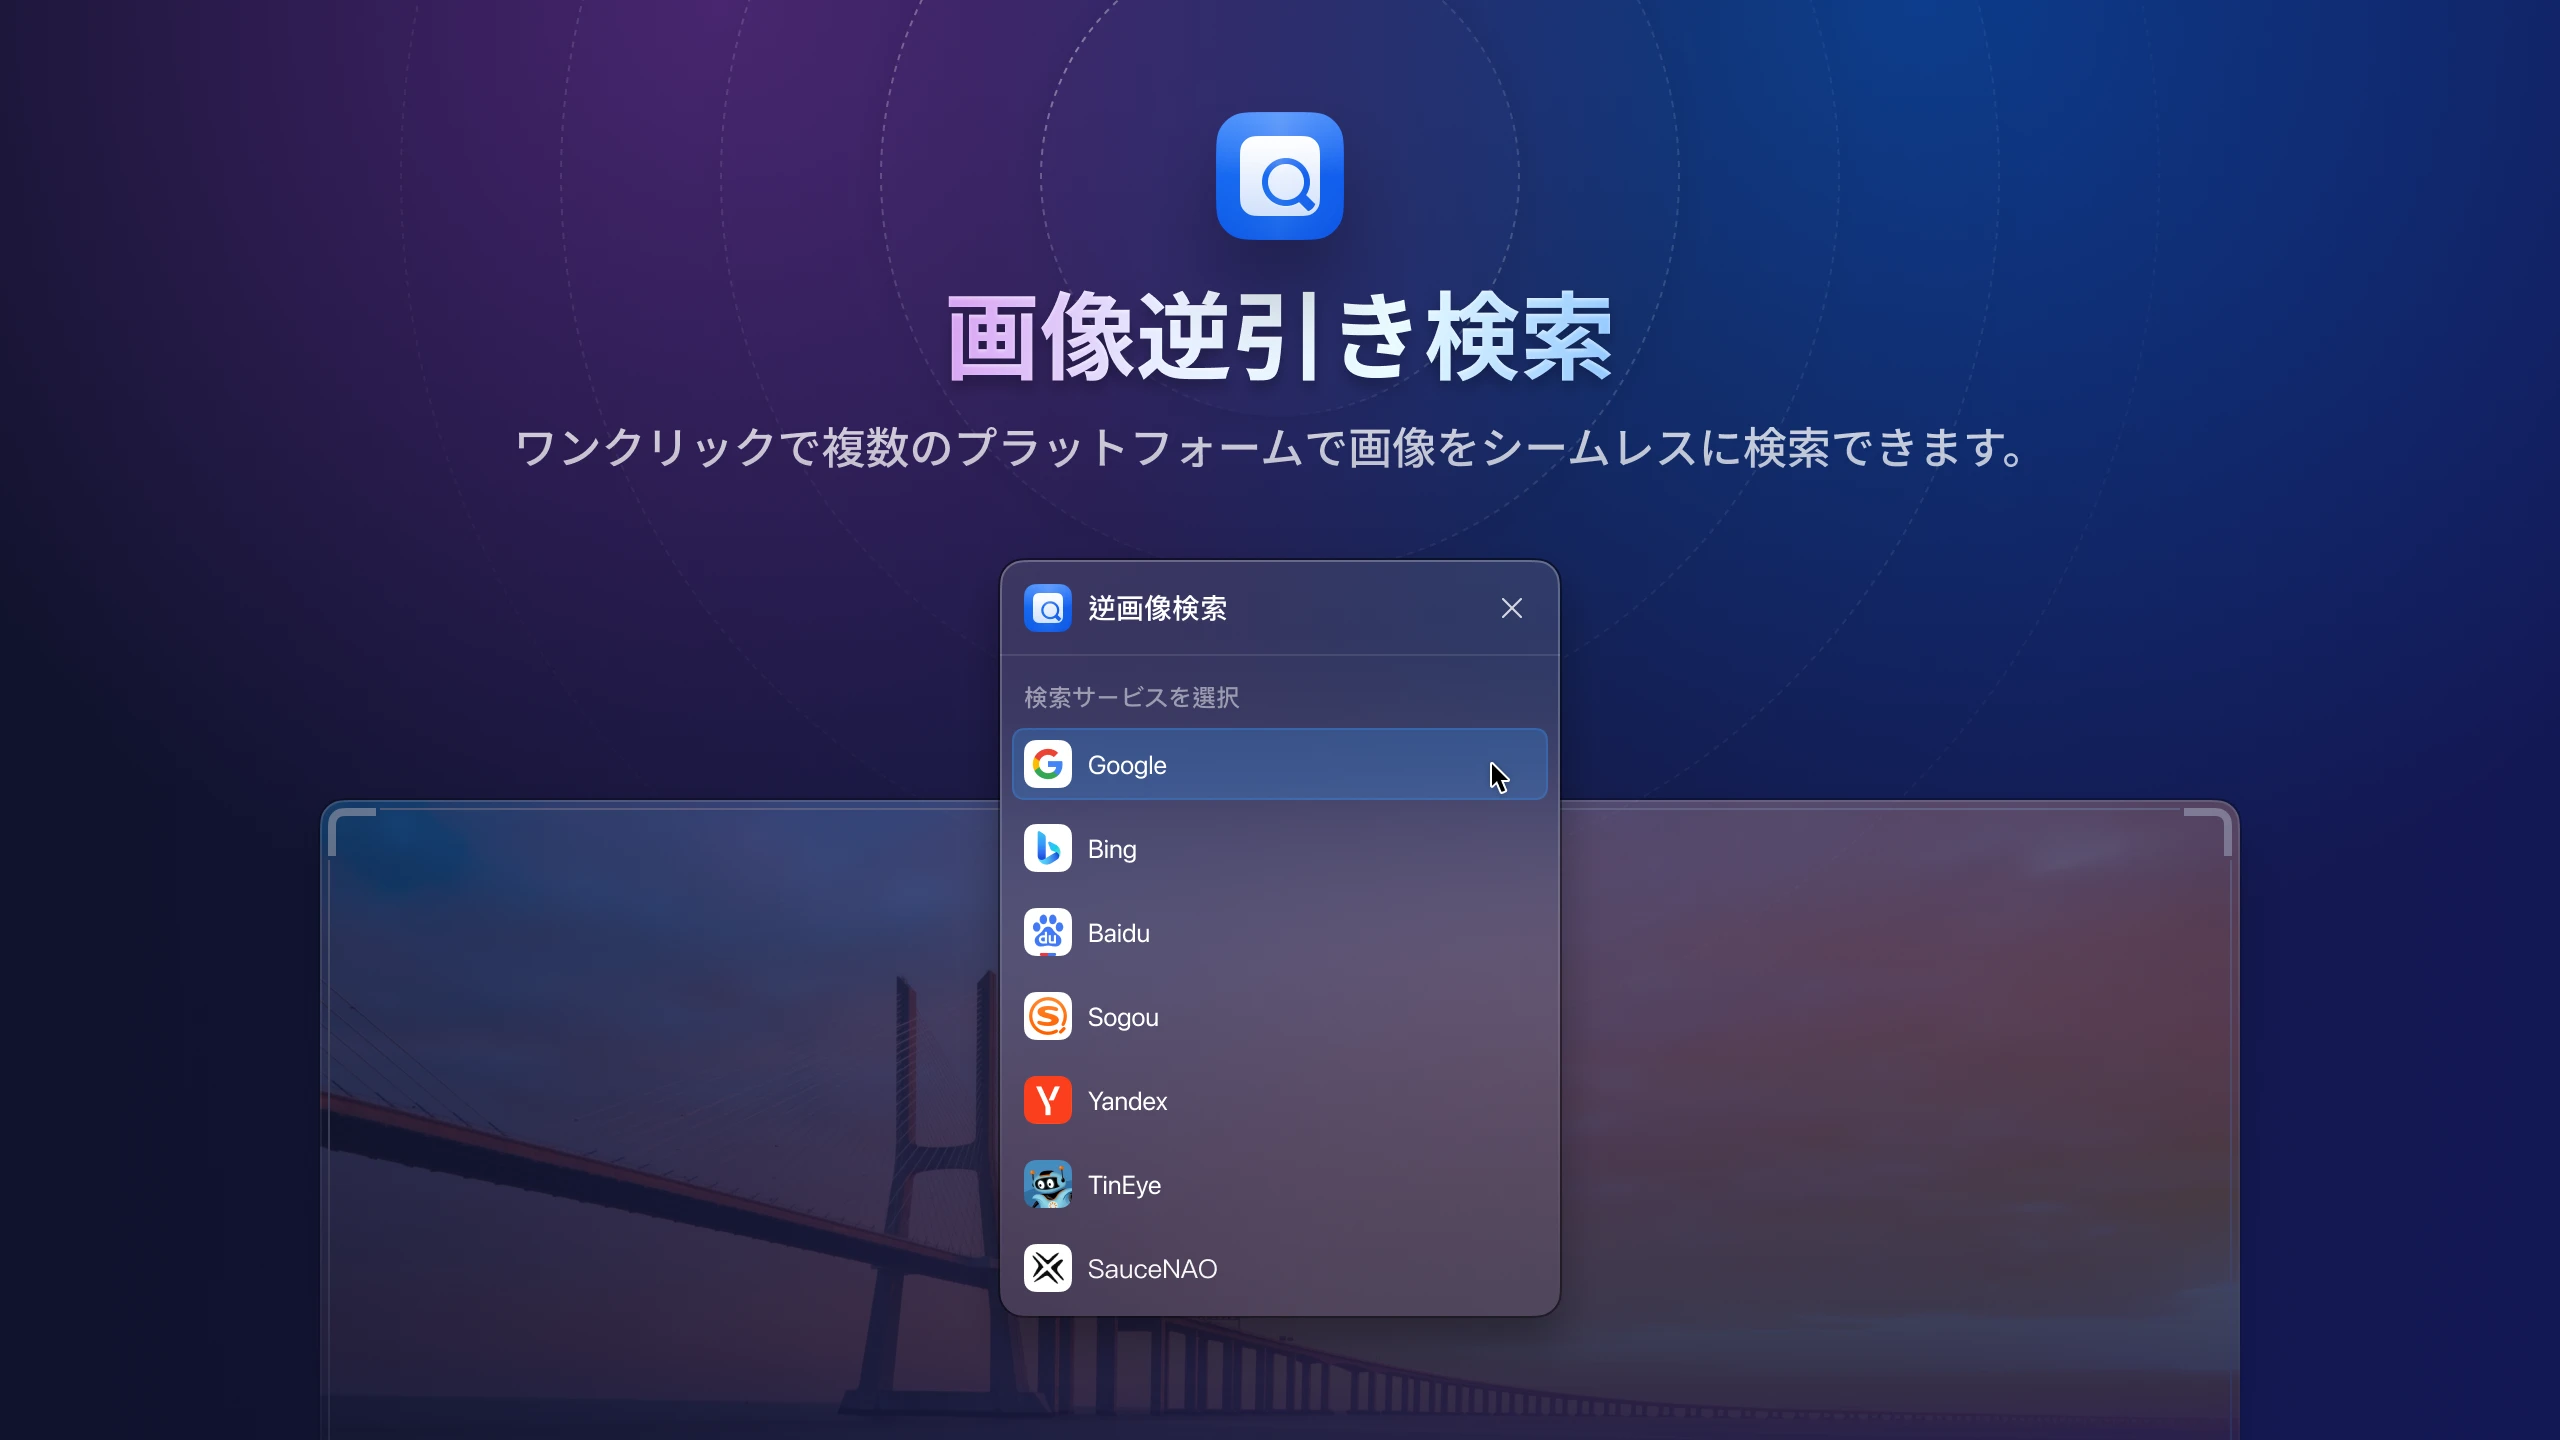Click the 検索サービスを選択 label
The height and width of the screenshot is (1440, 2560).
click(1131, 697)
